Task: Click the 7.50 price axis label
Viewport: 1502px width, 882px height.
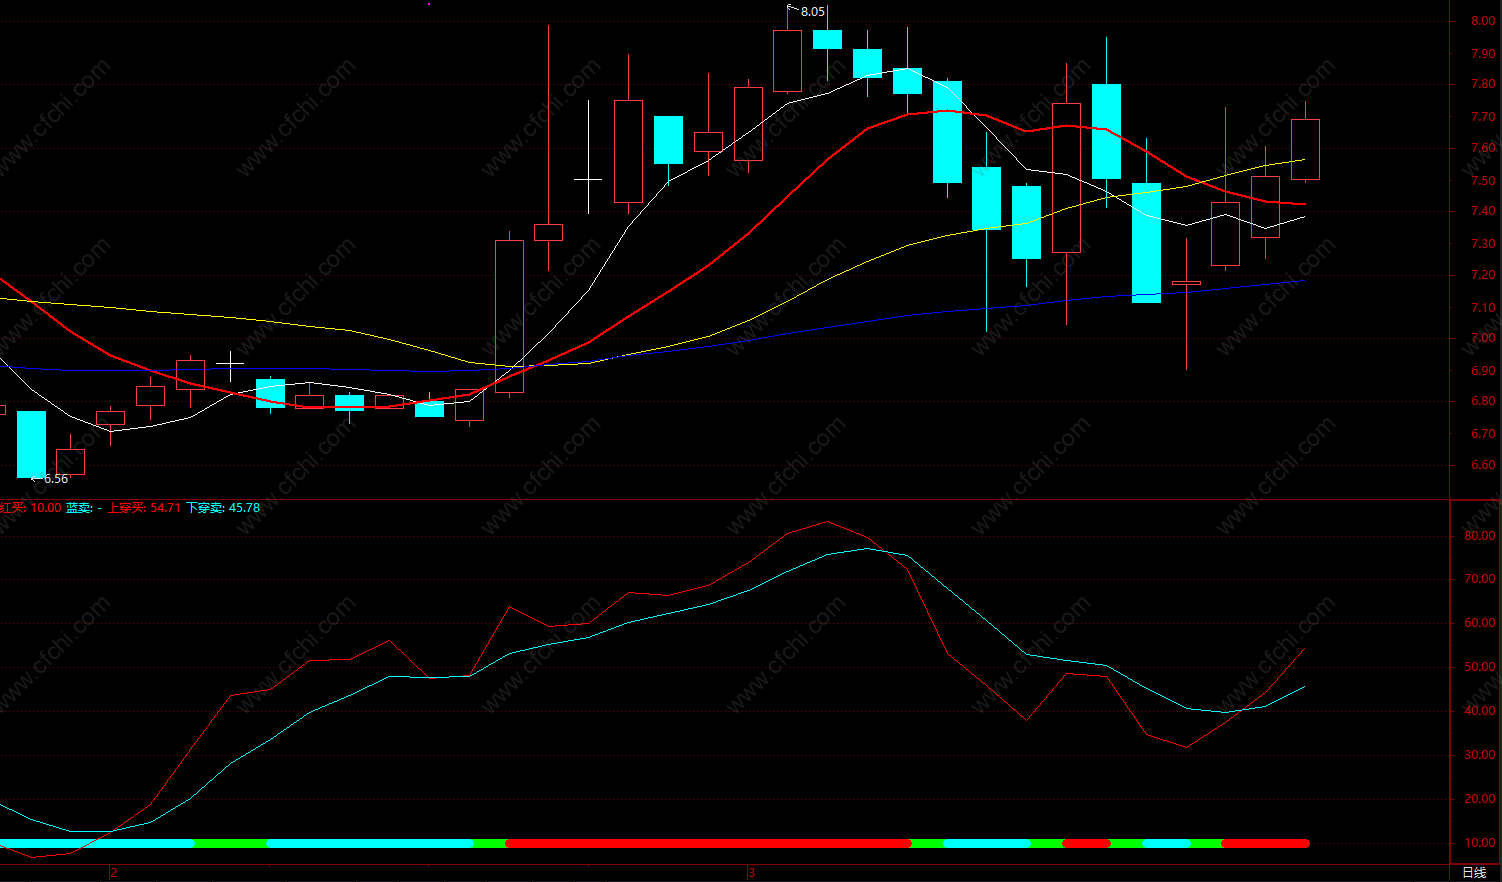Action: point(1483,181)
